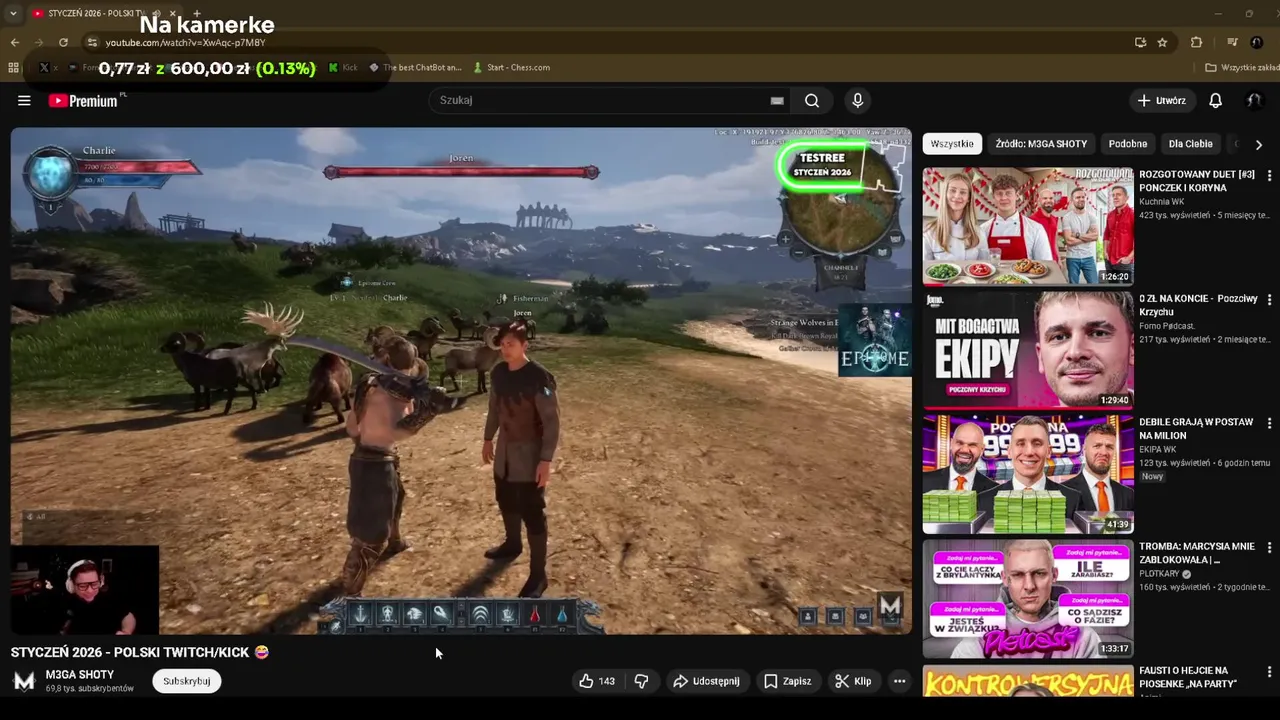Open the account avatar menu
Image resolution: width=1280 pixels, height=720 pixels.
[x=1253, y=100]
